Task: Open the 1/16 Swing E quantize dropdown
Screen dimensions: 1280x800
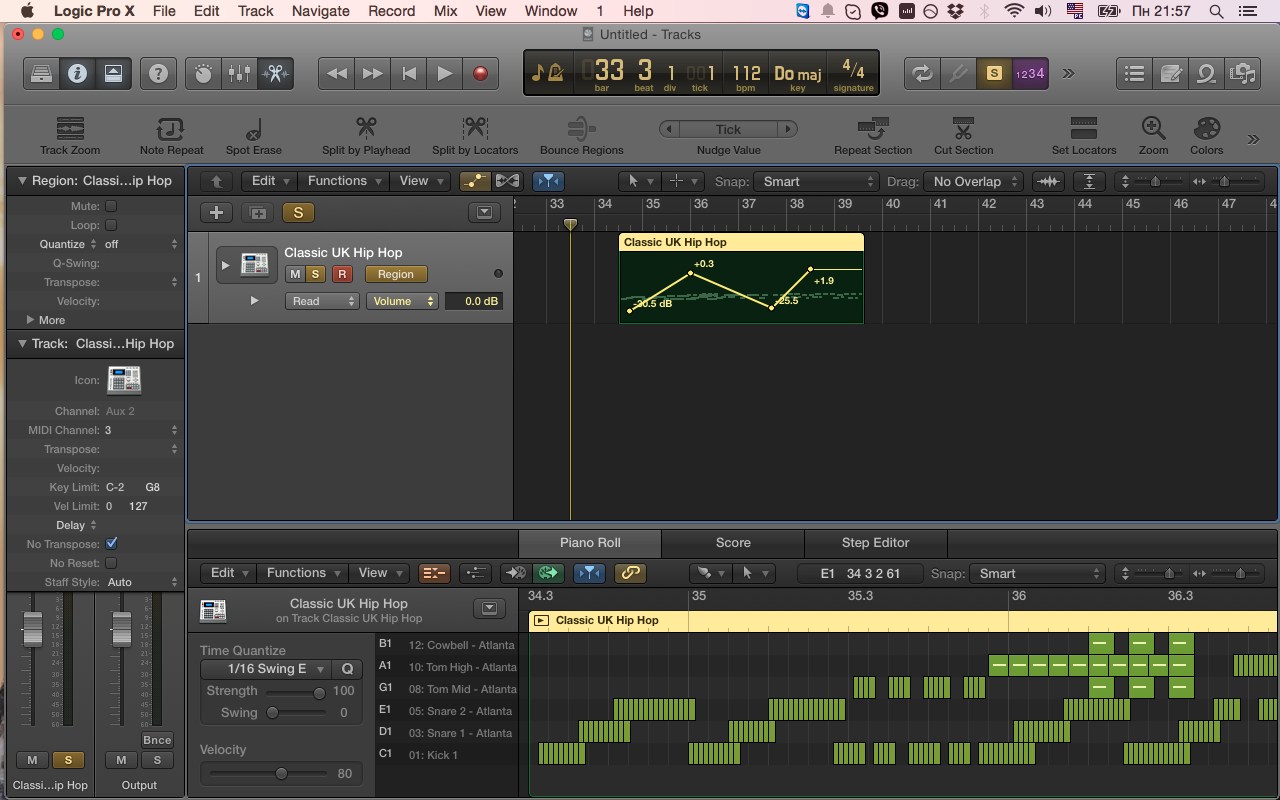Action: (x=267, y=669)
